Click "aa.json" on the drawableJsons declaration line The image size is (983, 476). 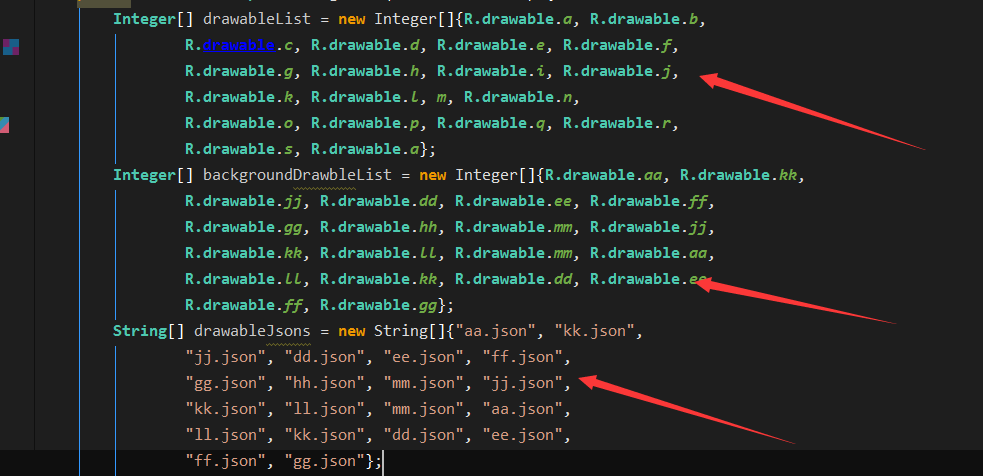click(495, 331)
